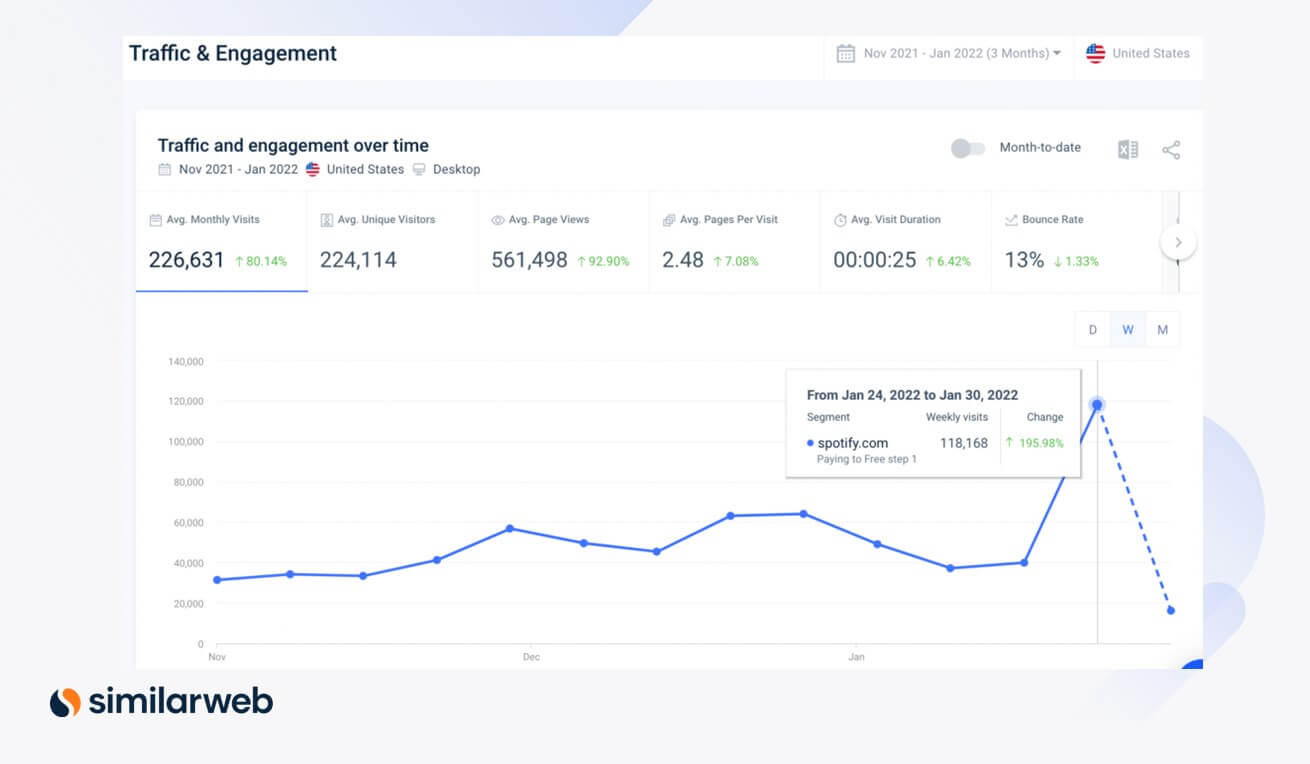Click spotify.com in the chart tooltip

pyautogui.click(x=852, y=443)
